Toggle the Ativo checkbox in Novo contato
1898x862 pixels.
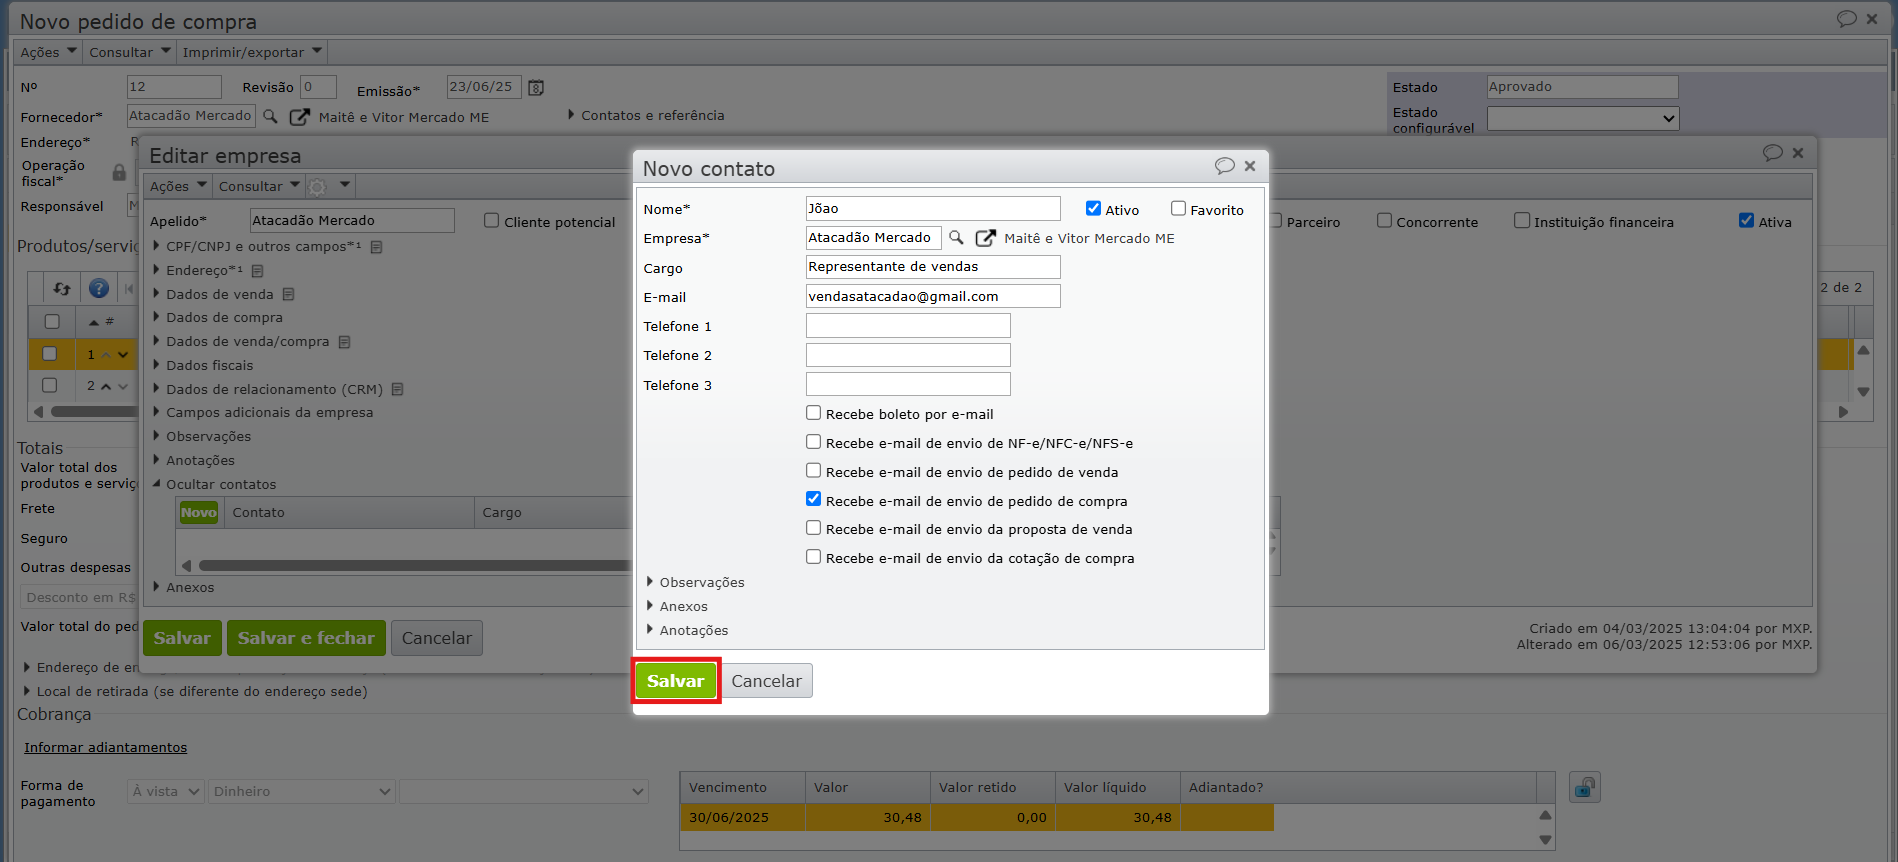pos(1093,209)
